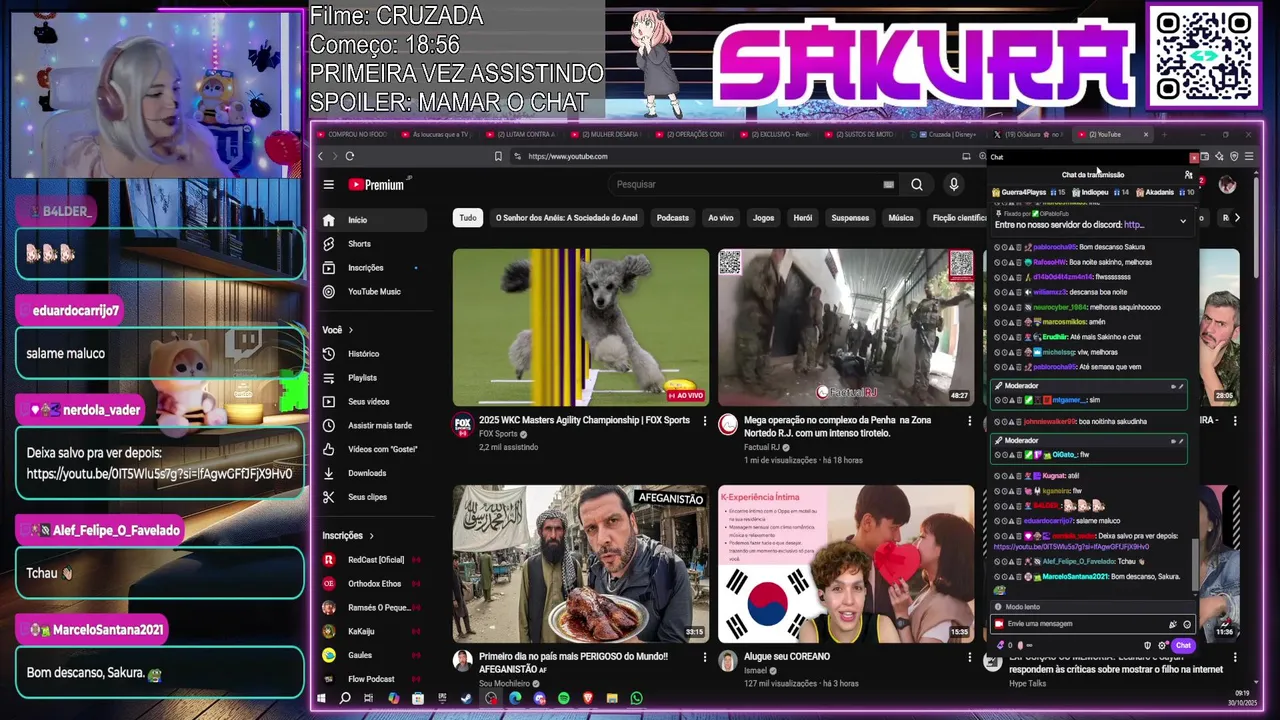Screen dimensions: 1280x720
Task: Switch to the OiSakura X browser tab
Action: point(1029,134)
